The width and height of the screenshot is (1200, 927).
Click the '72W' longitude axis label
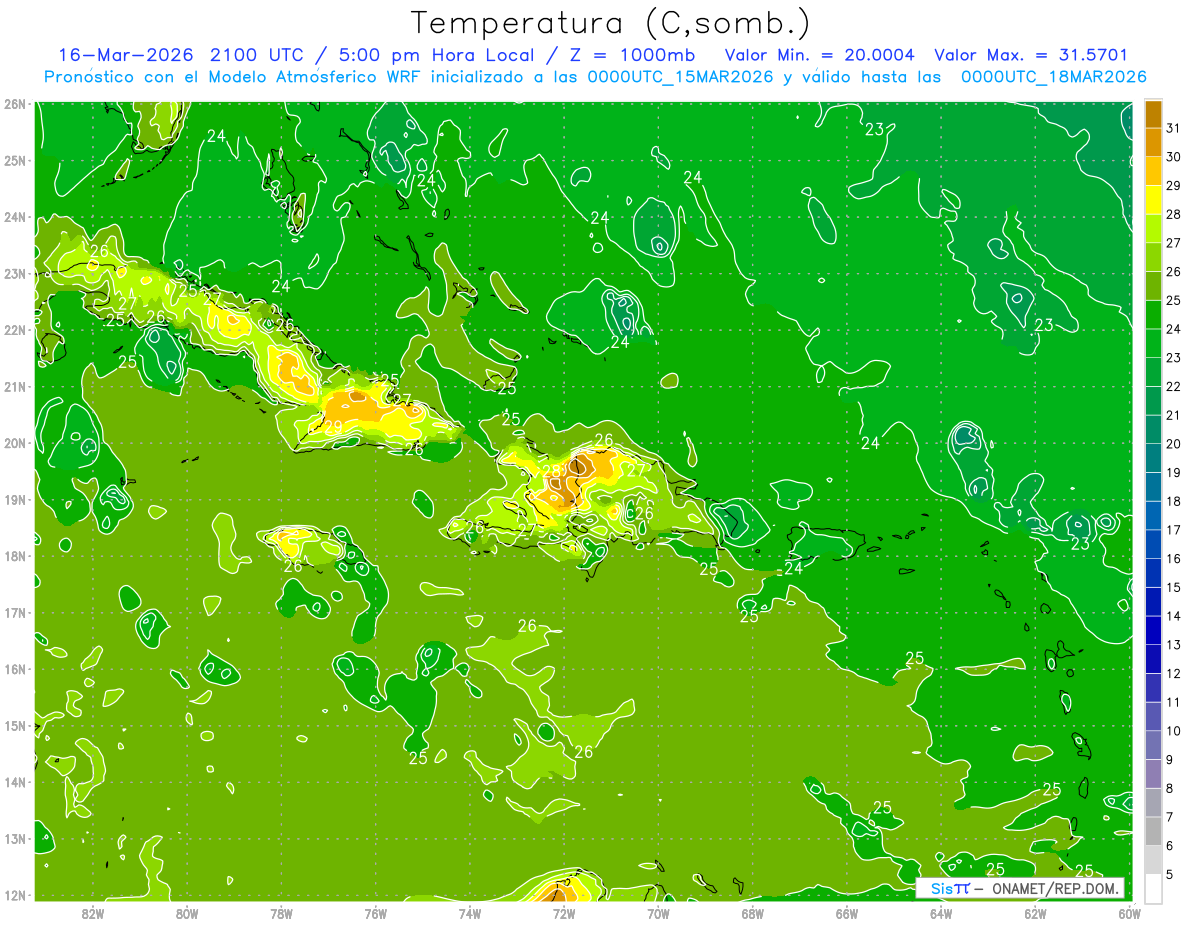coord(564,913)
